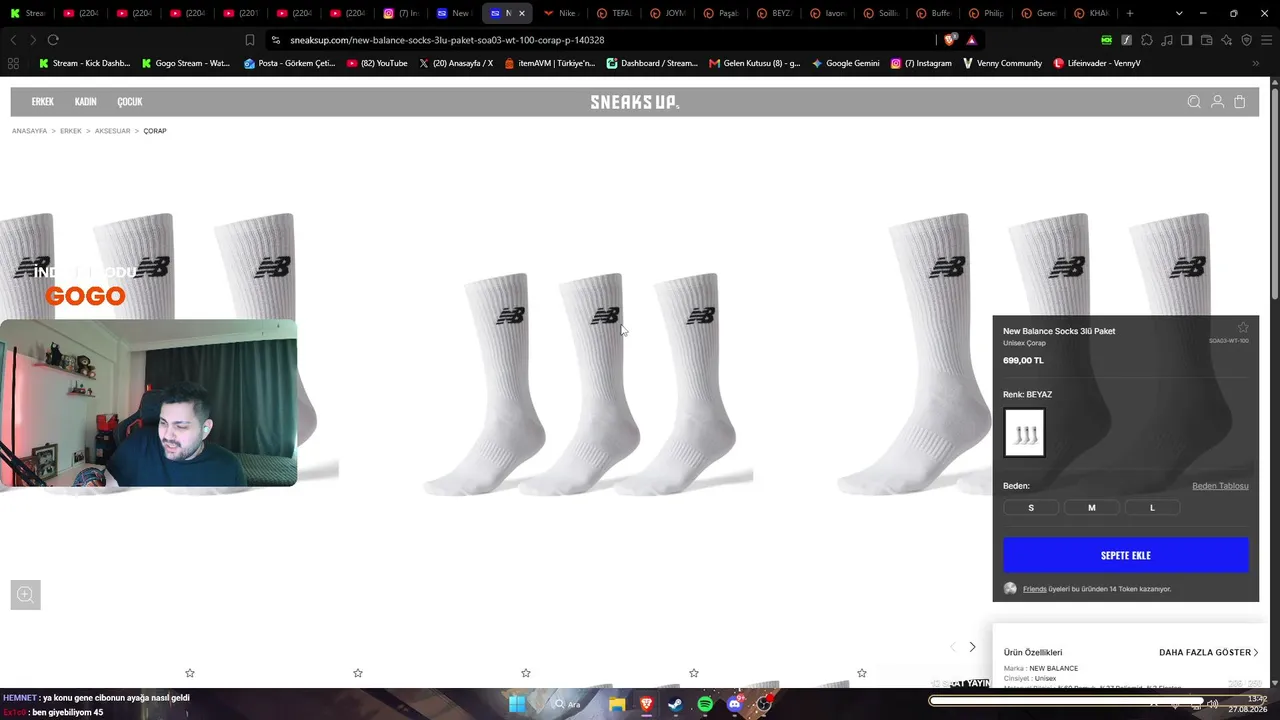Switch to the first Kick Stream tab
1280x720 pixels.
tap(27, 13)
